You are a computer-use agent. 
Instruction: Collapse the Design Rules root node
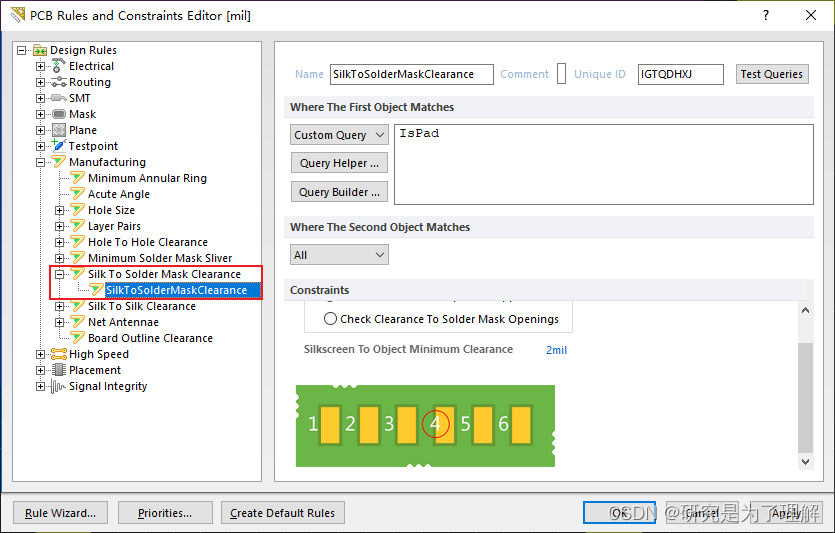21,51
